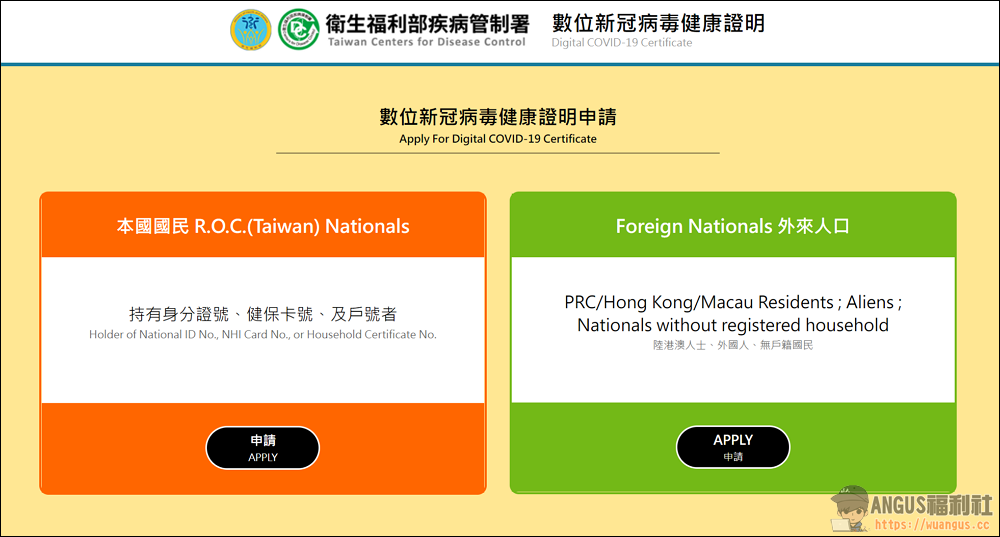
Task: Click Taiwan Centers for Disease Control text
Action: click(427, 42)
